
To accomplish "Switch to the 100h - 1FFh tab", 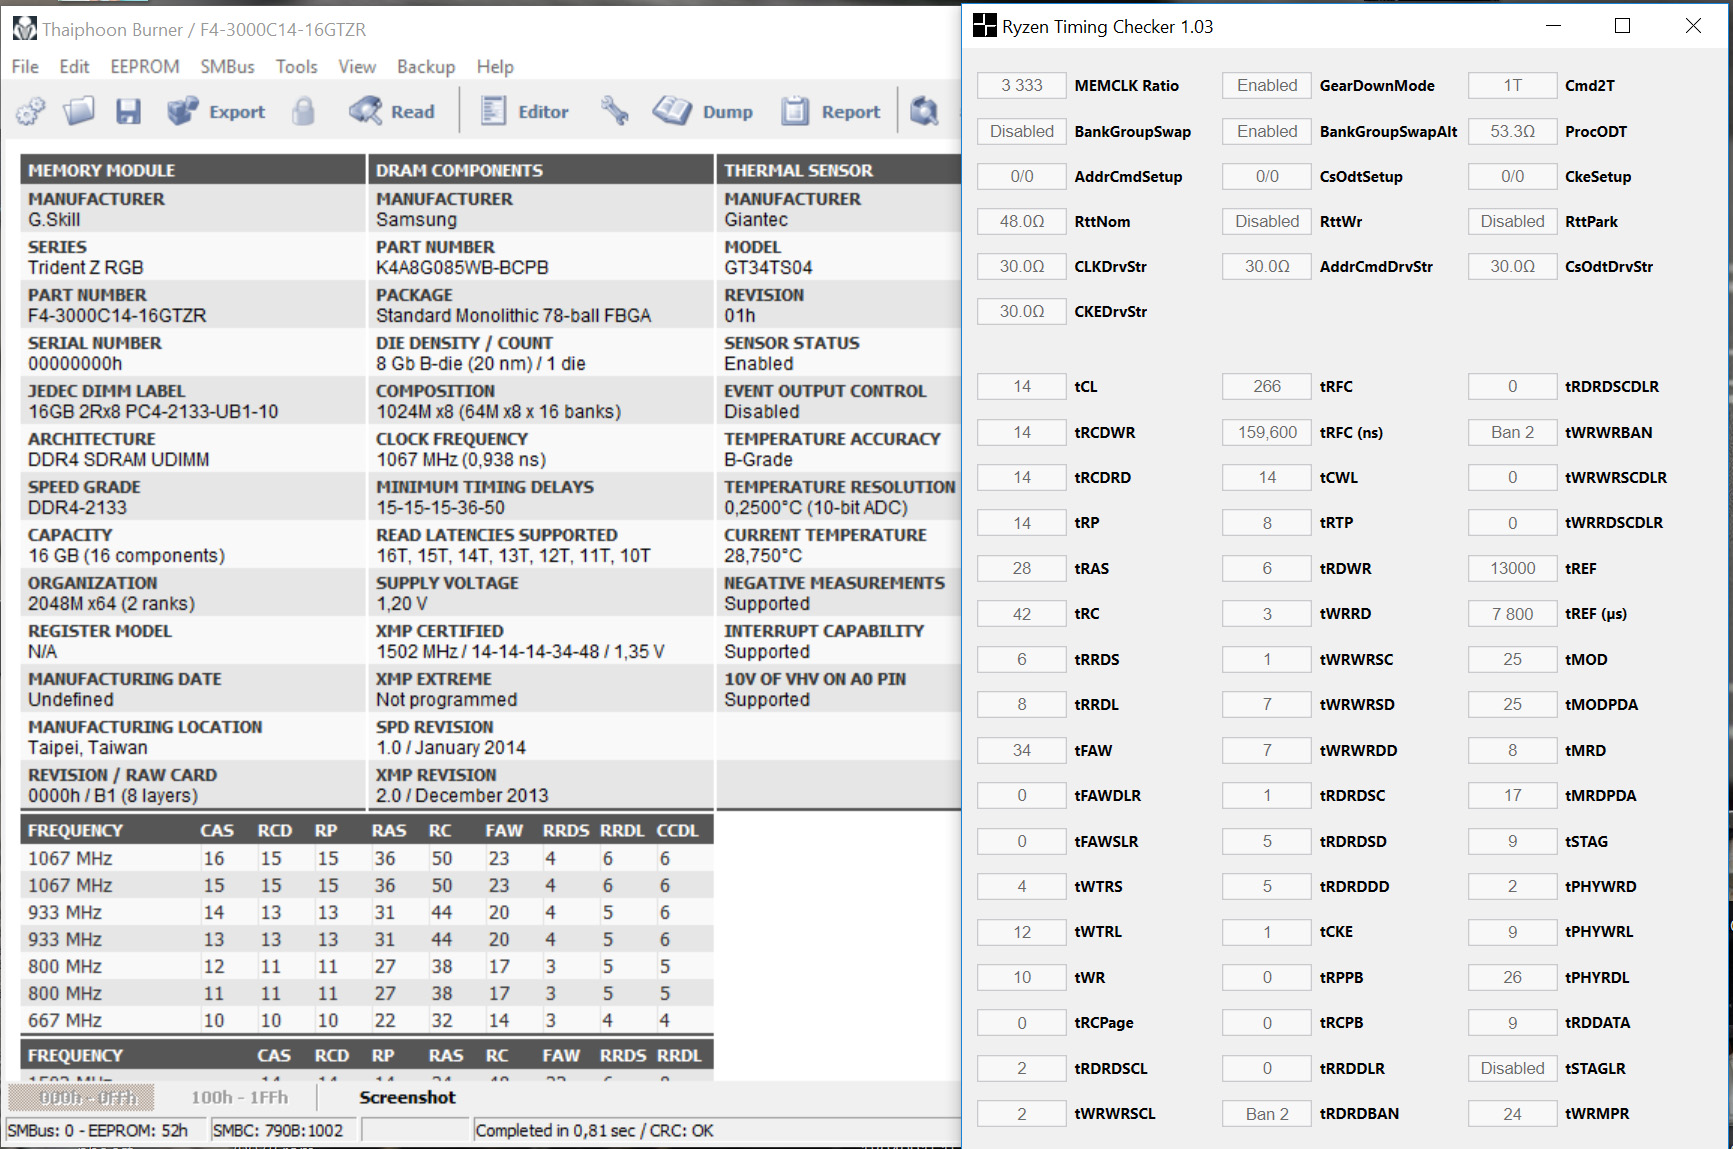I will (239, 1098).
